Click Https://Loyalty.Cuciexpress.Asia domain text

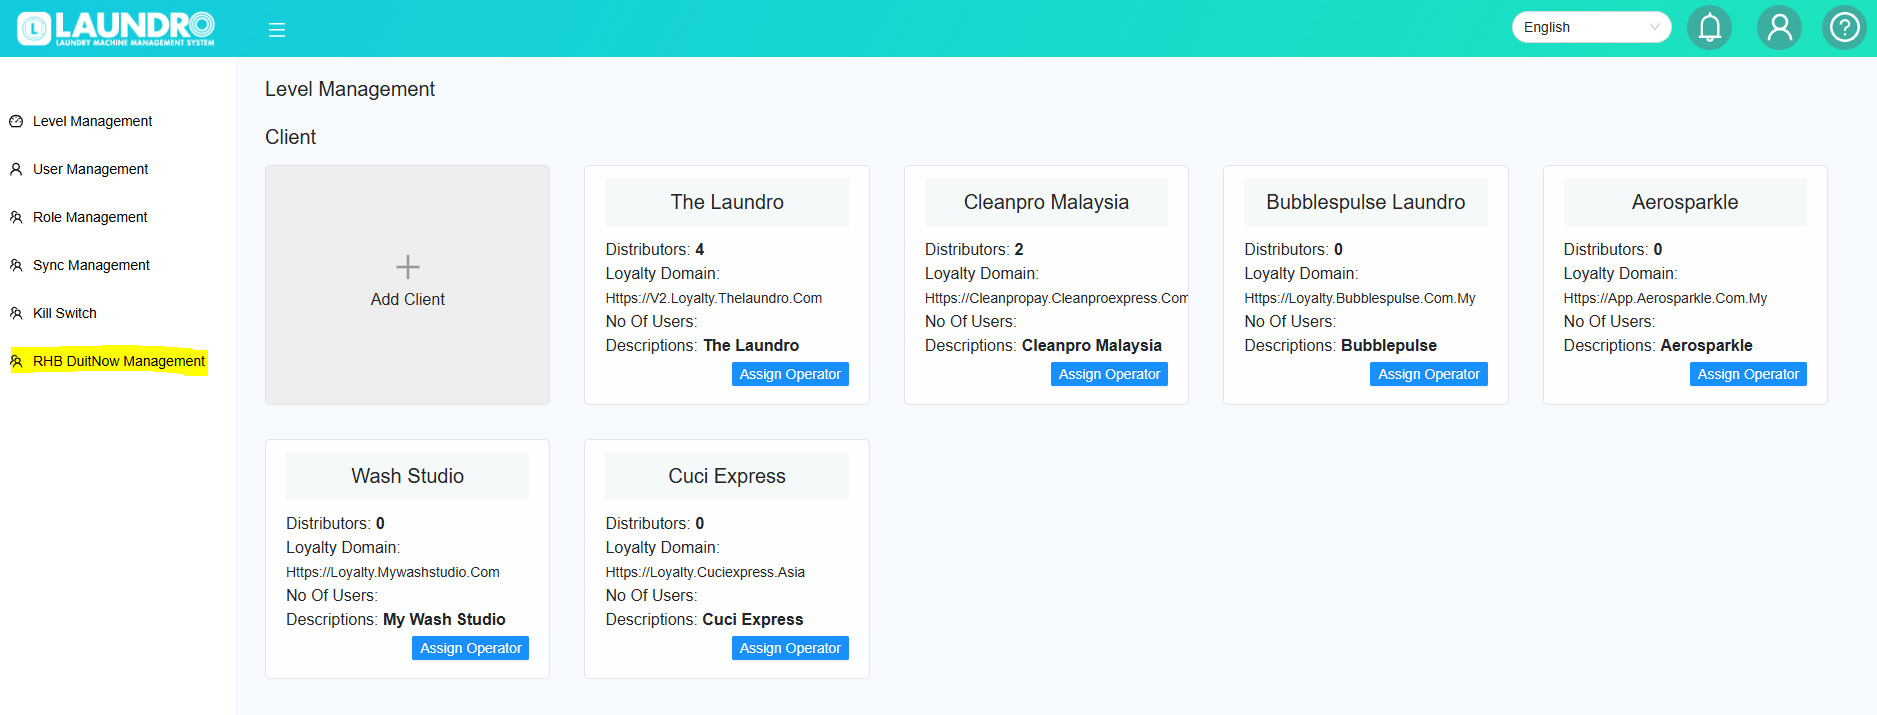[x=705, y=572]
